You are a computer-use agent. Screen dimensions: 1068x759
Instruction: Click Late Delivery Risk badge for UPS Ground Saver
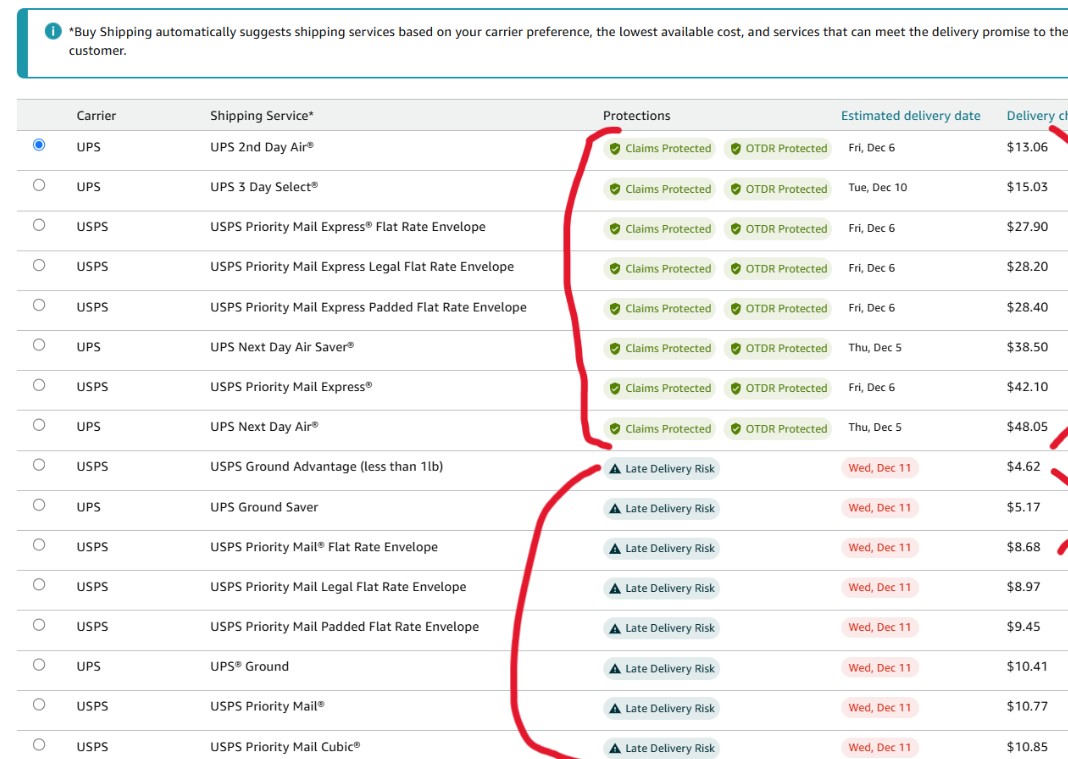(x=661, y=508)
